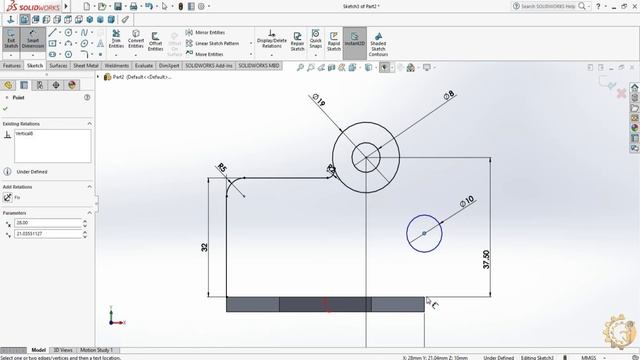Select the Point sketch tool
640x360 pixels.
pos(100,54)
